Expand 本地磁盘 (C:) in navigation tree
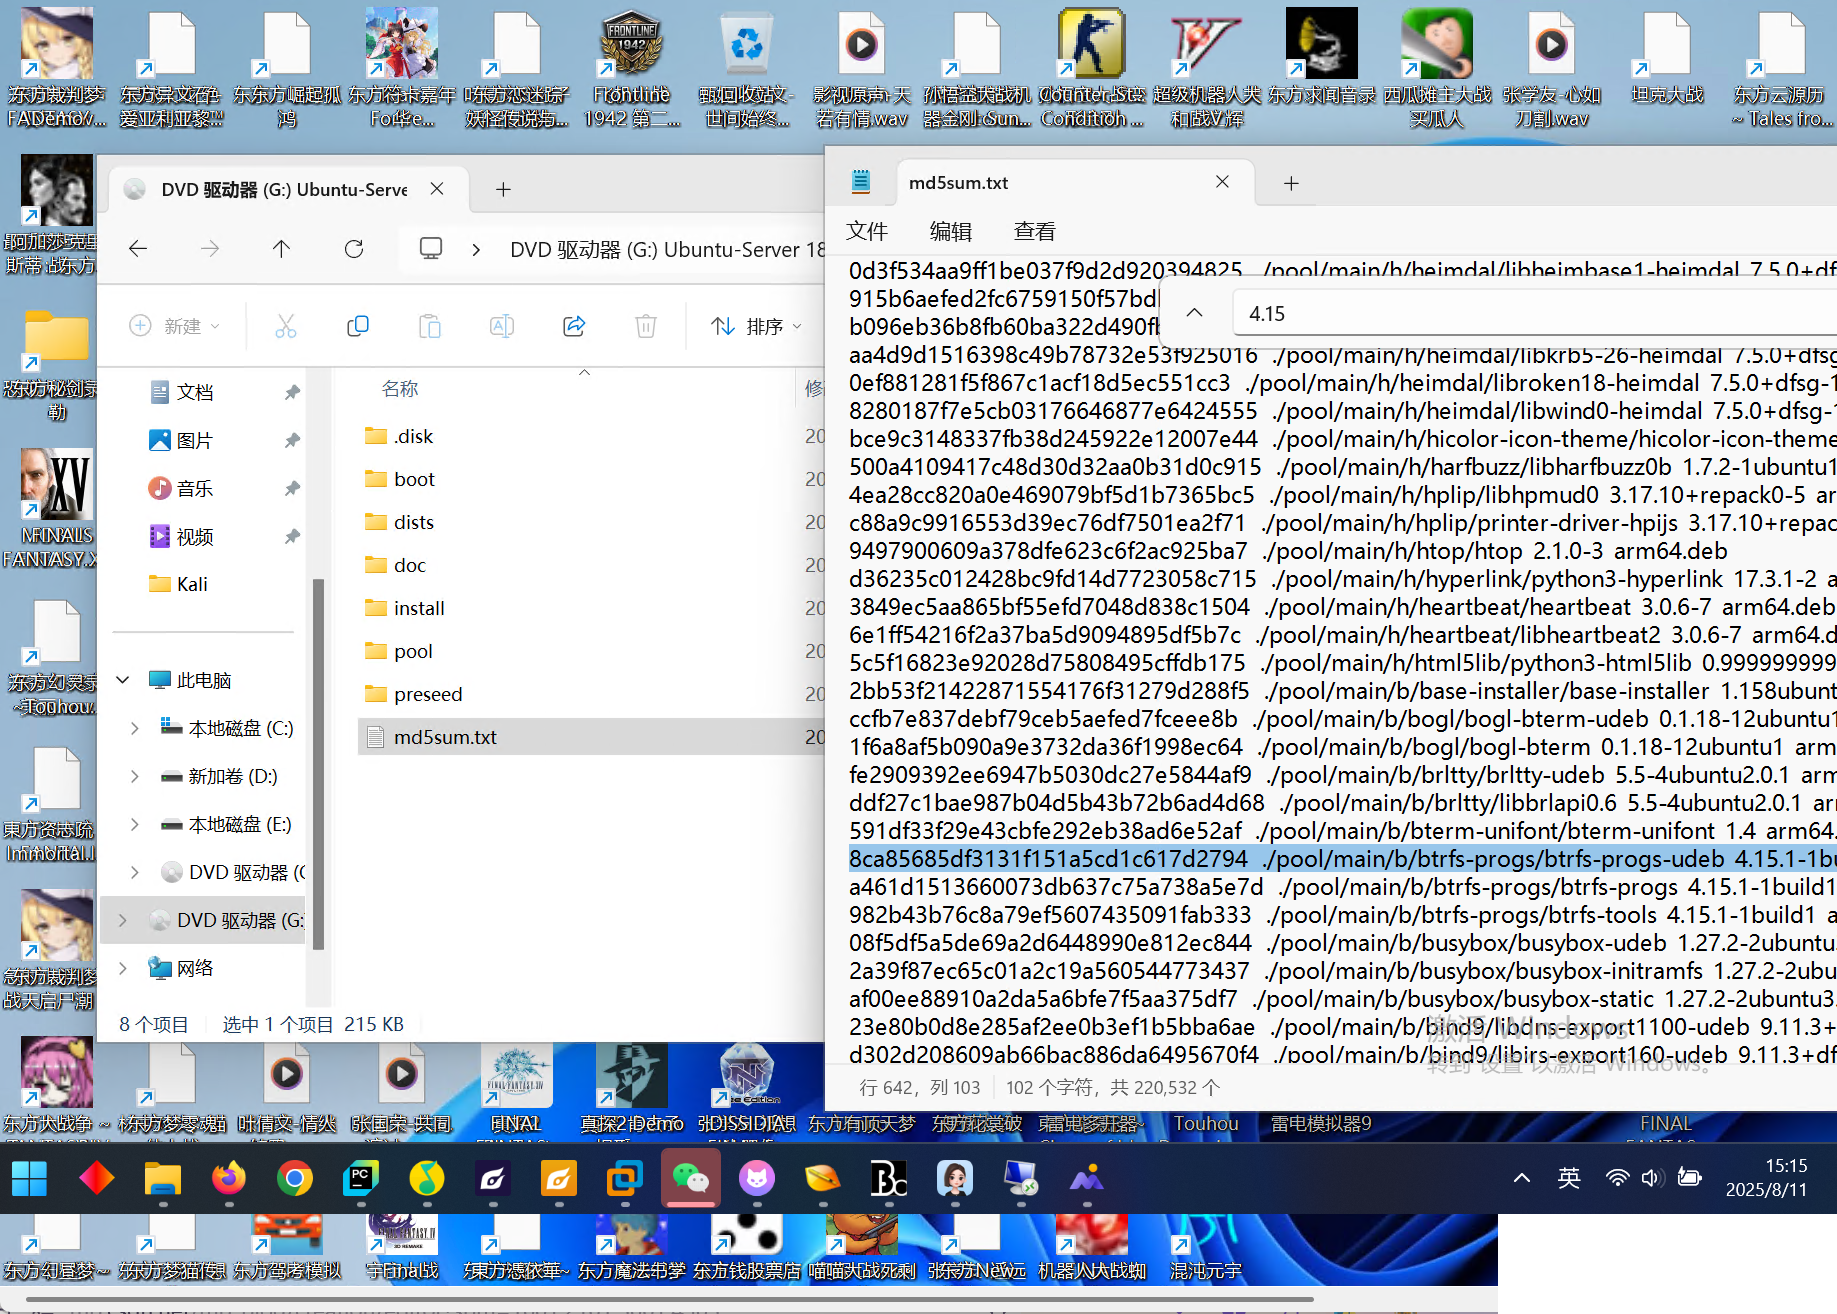1837x1314 pixels. coord(135,728)
